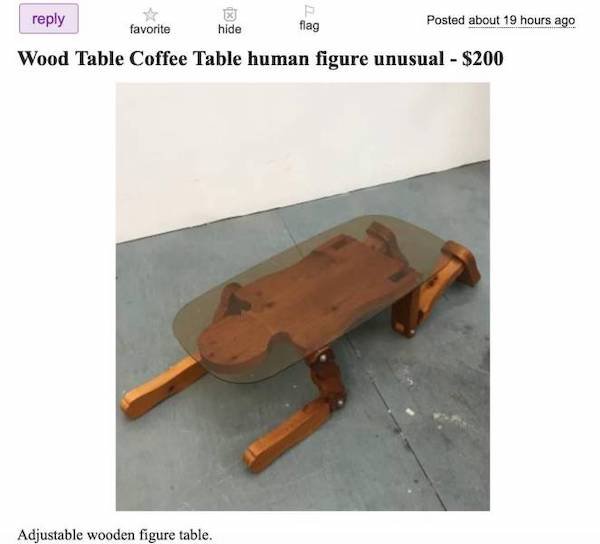Click the 'Adjustable wooden figure table' description
The width and height of the screenshot is (600, 544).
pyautogui.click(x=114, y=534)
